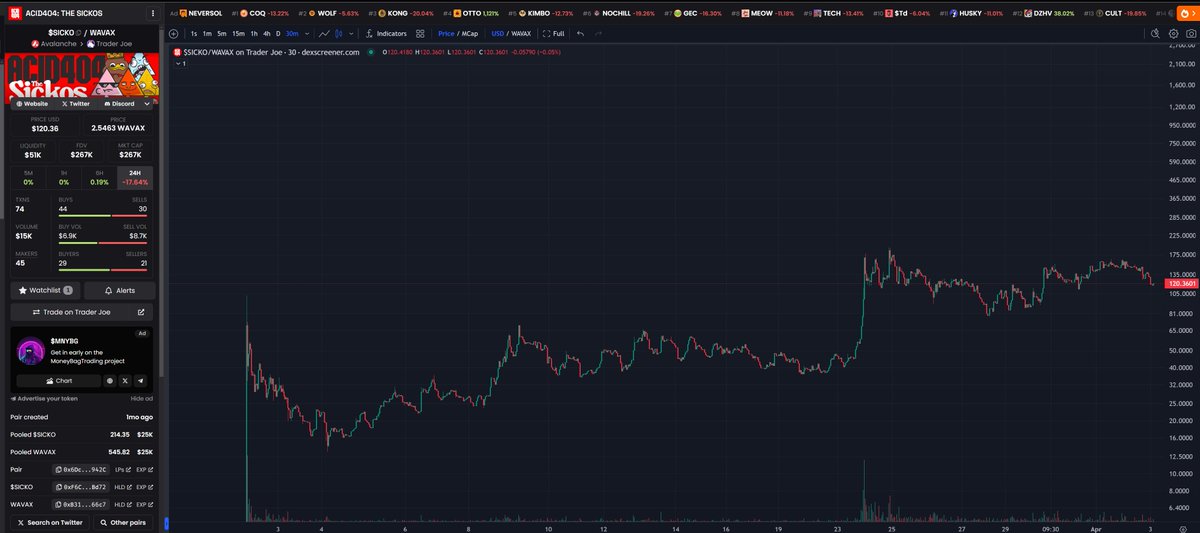Open the WAVAX EXP explorer link
This screenshot has width=1200, height=533.
pyautogui.click(x=146, y=504)
